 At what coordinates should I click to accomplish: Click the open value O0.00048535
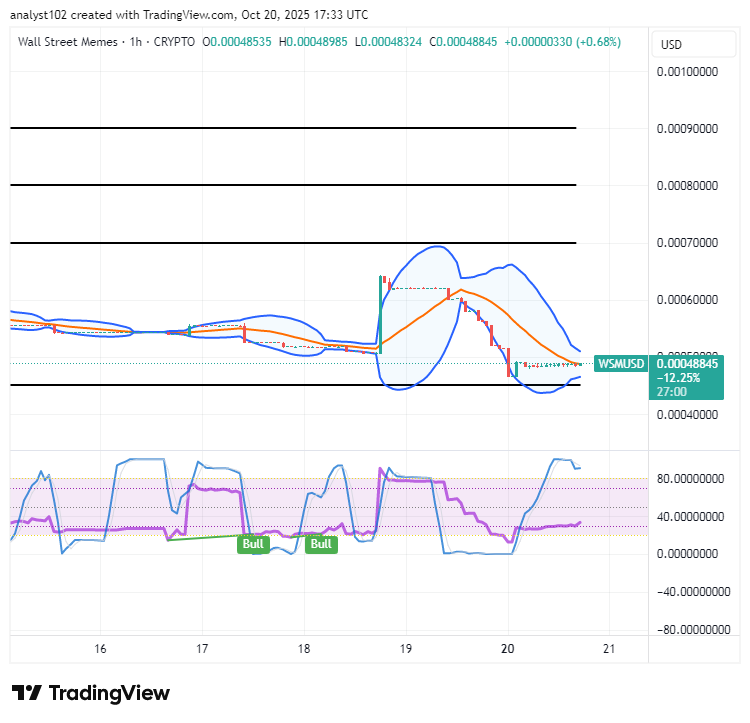click(237, 42)
